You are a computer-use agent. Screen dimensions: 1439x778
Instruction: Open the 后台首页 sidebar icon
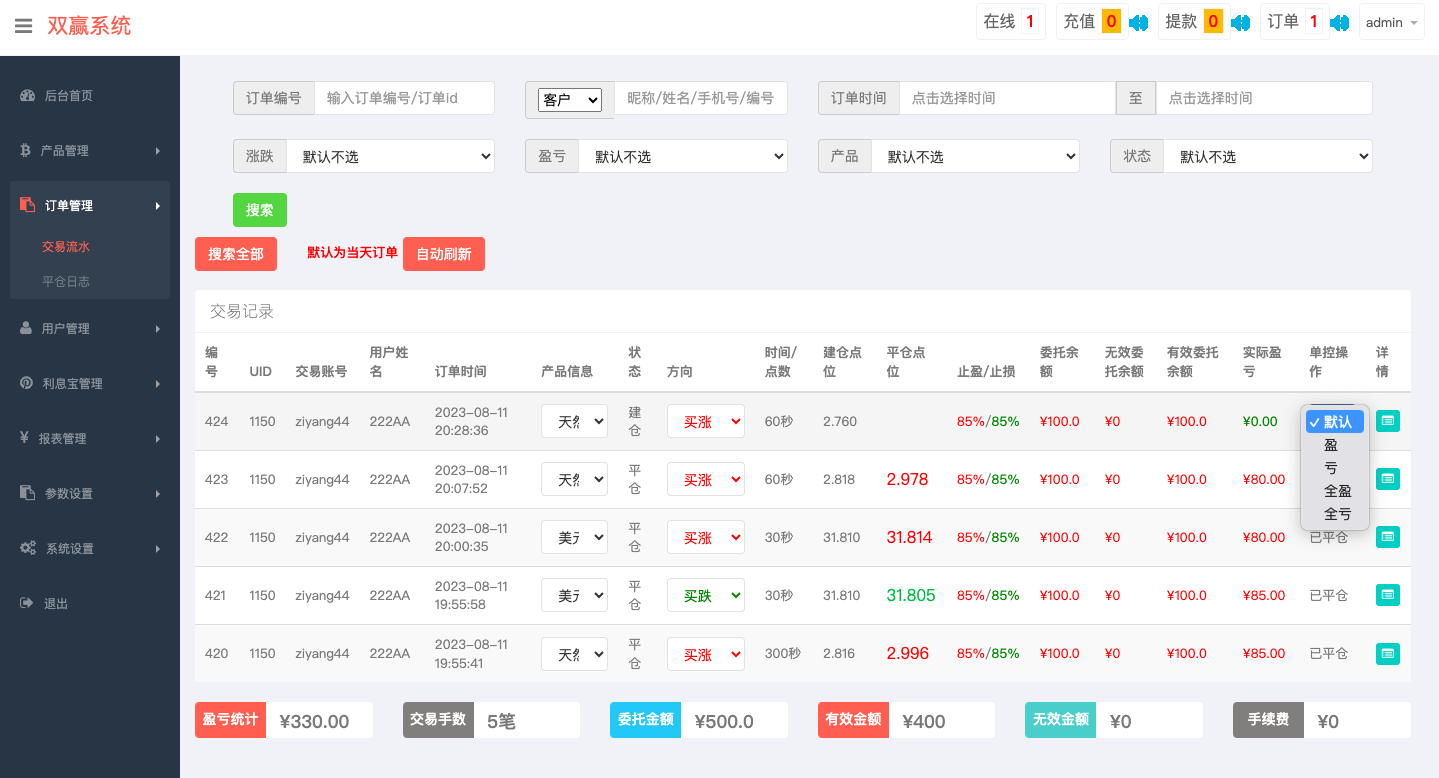27,95
